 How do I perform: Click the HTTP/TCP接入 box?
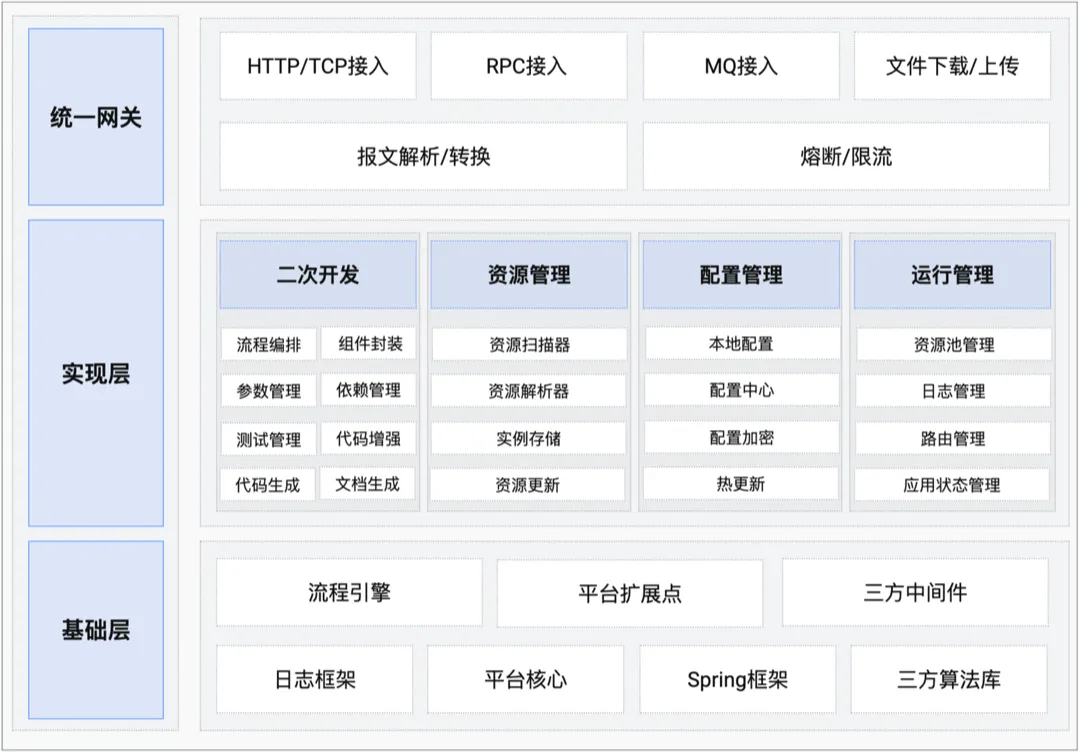pyautogui.click(x=315, y=65)
